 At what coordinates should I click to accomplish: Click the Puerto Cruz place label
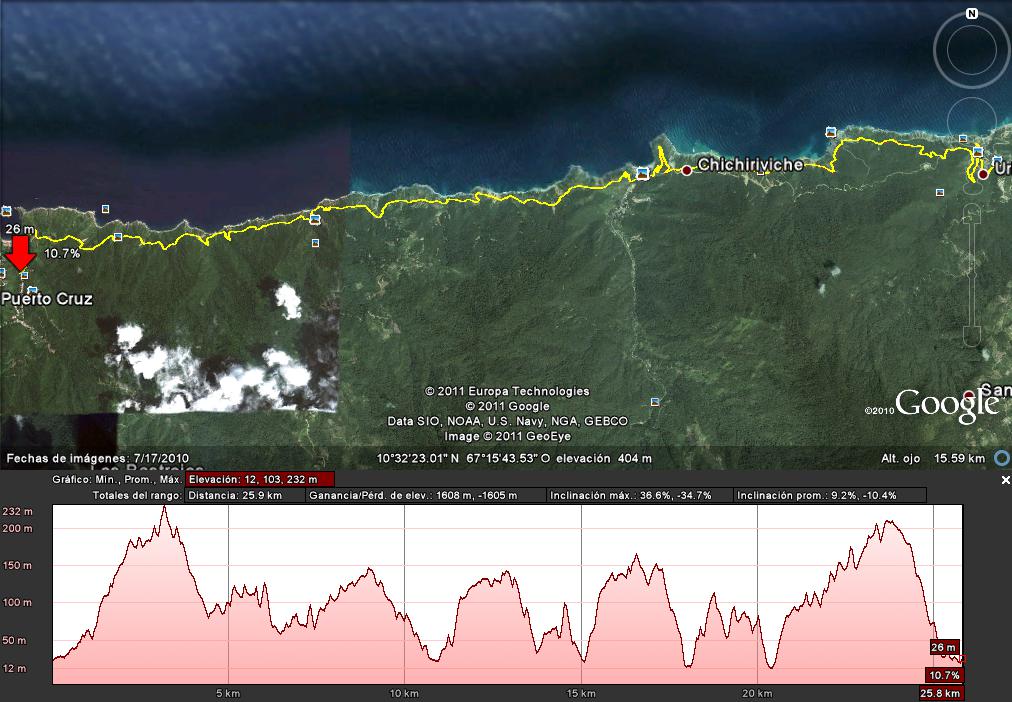(47, 299)
